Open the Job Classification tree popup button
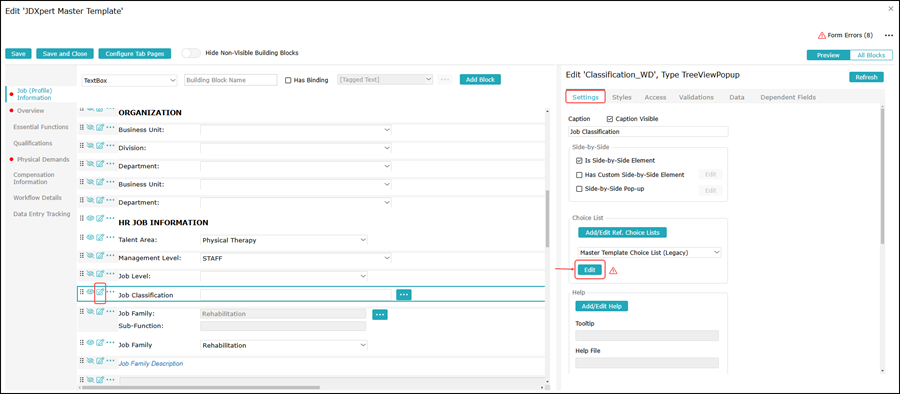This screenshot has width=900, height=394. [404, 295]
